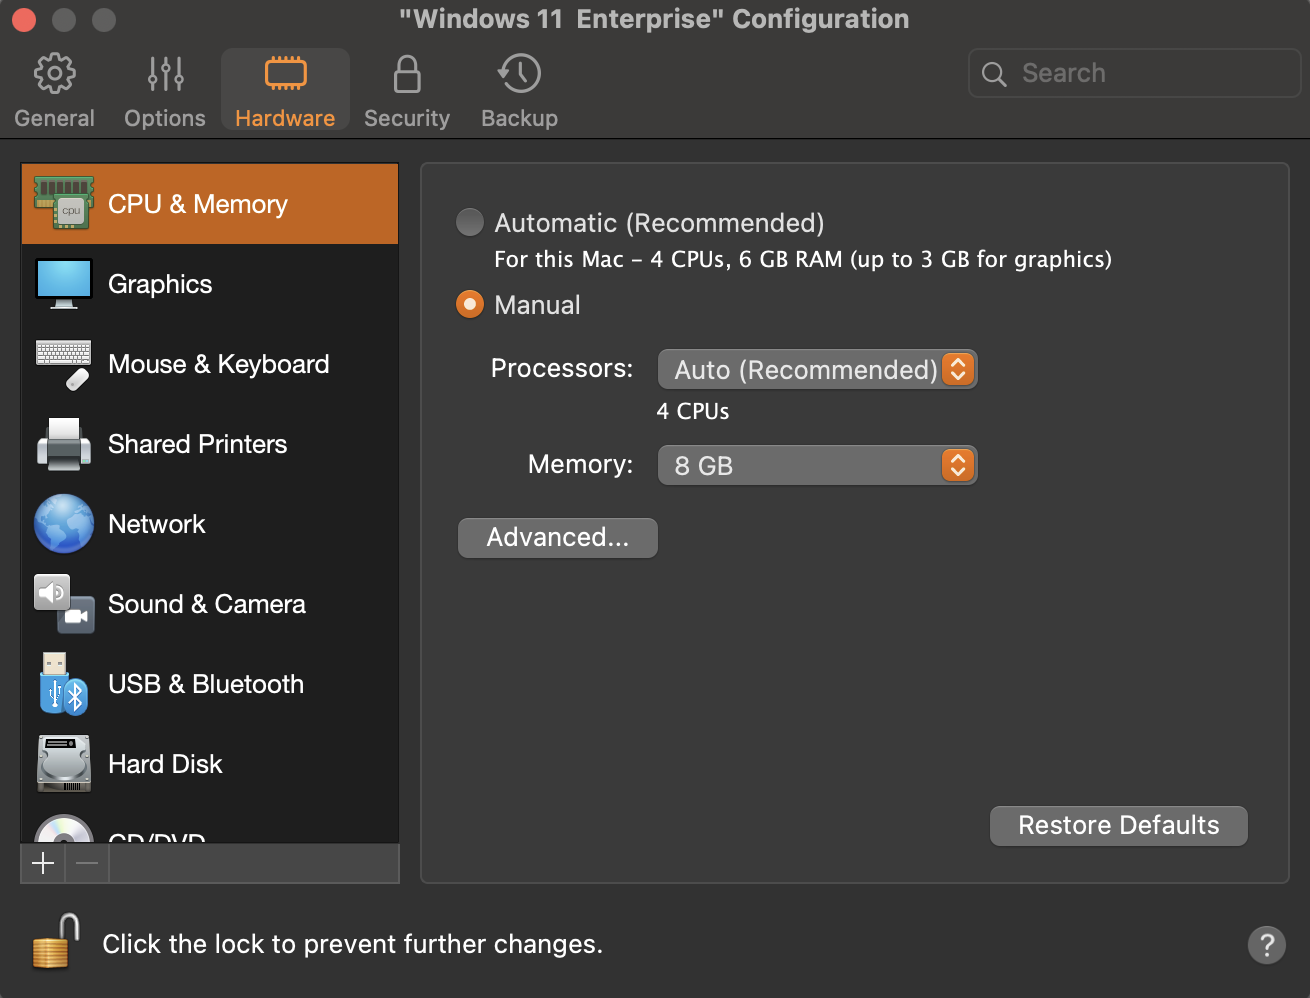The height and width of the screenshot is (998, 1310).
Task: Go to the Backup tab
Action: (x=519, y=91)
